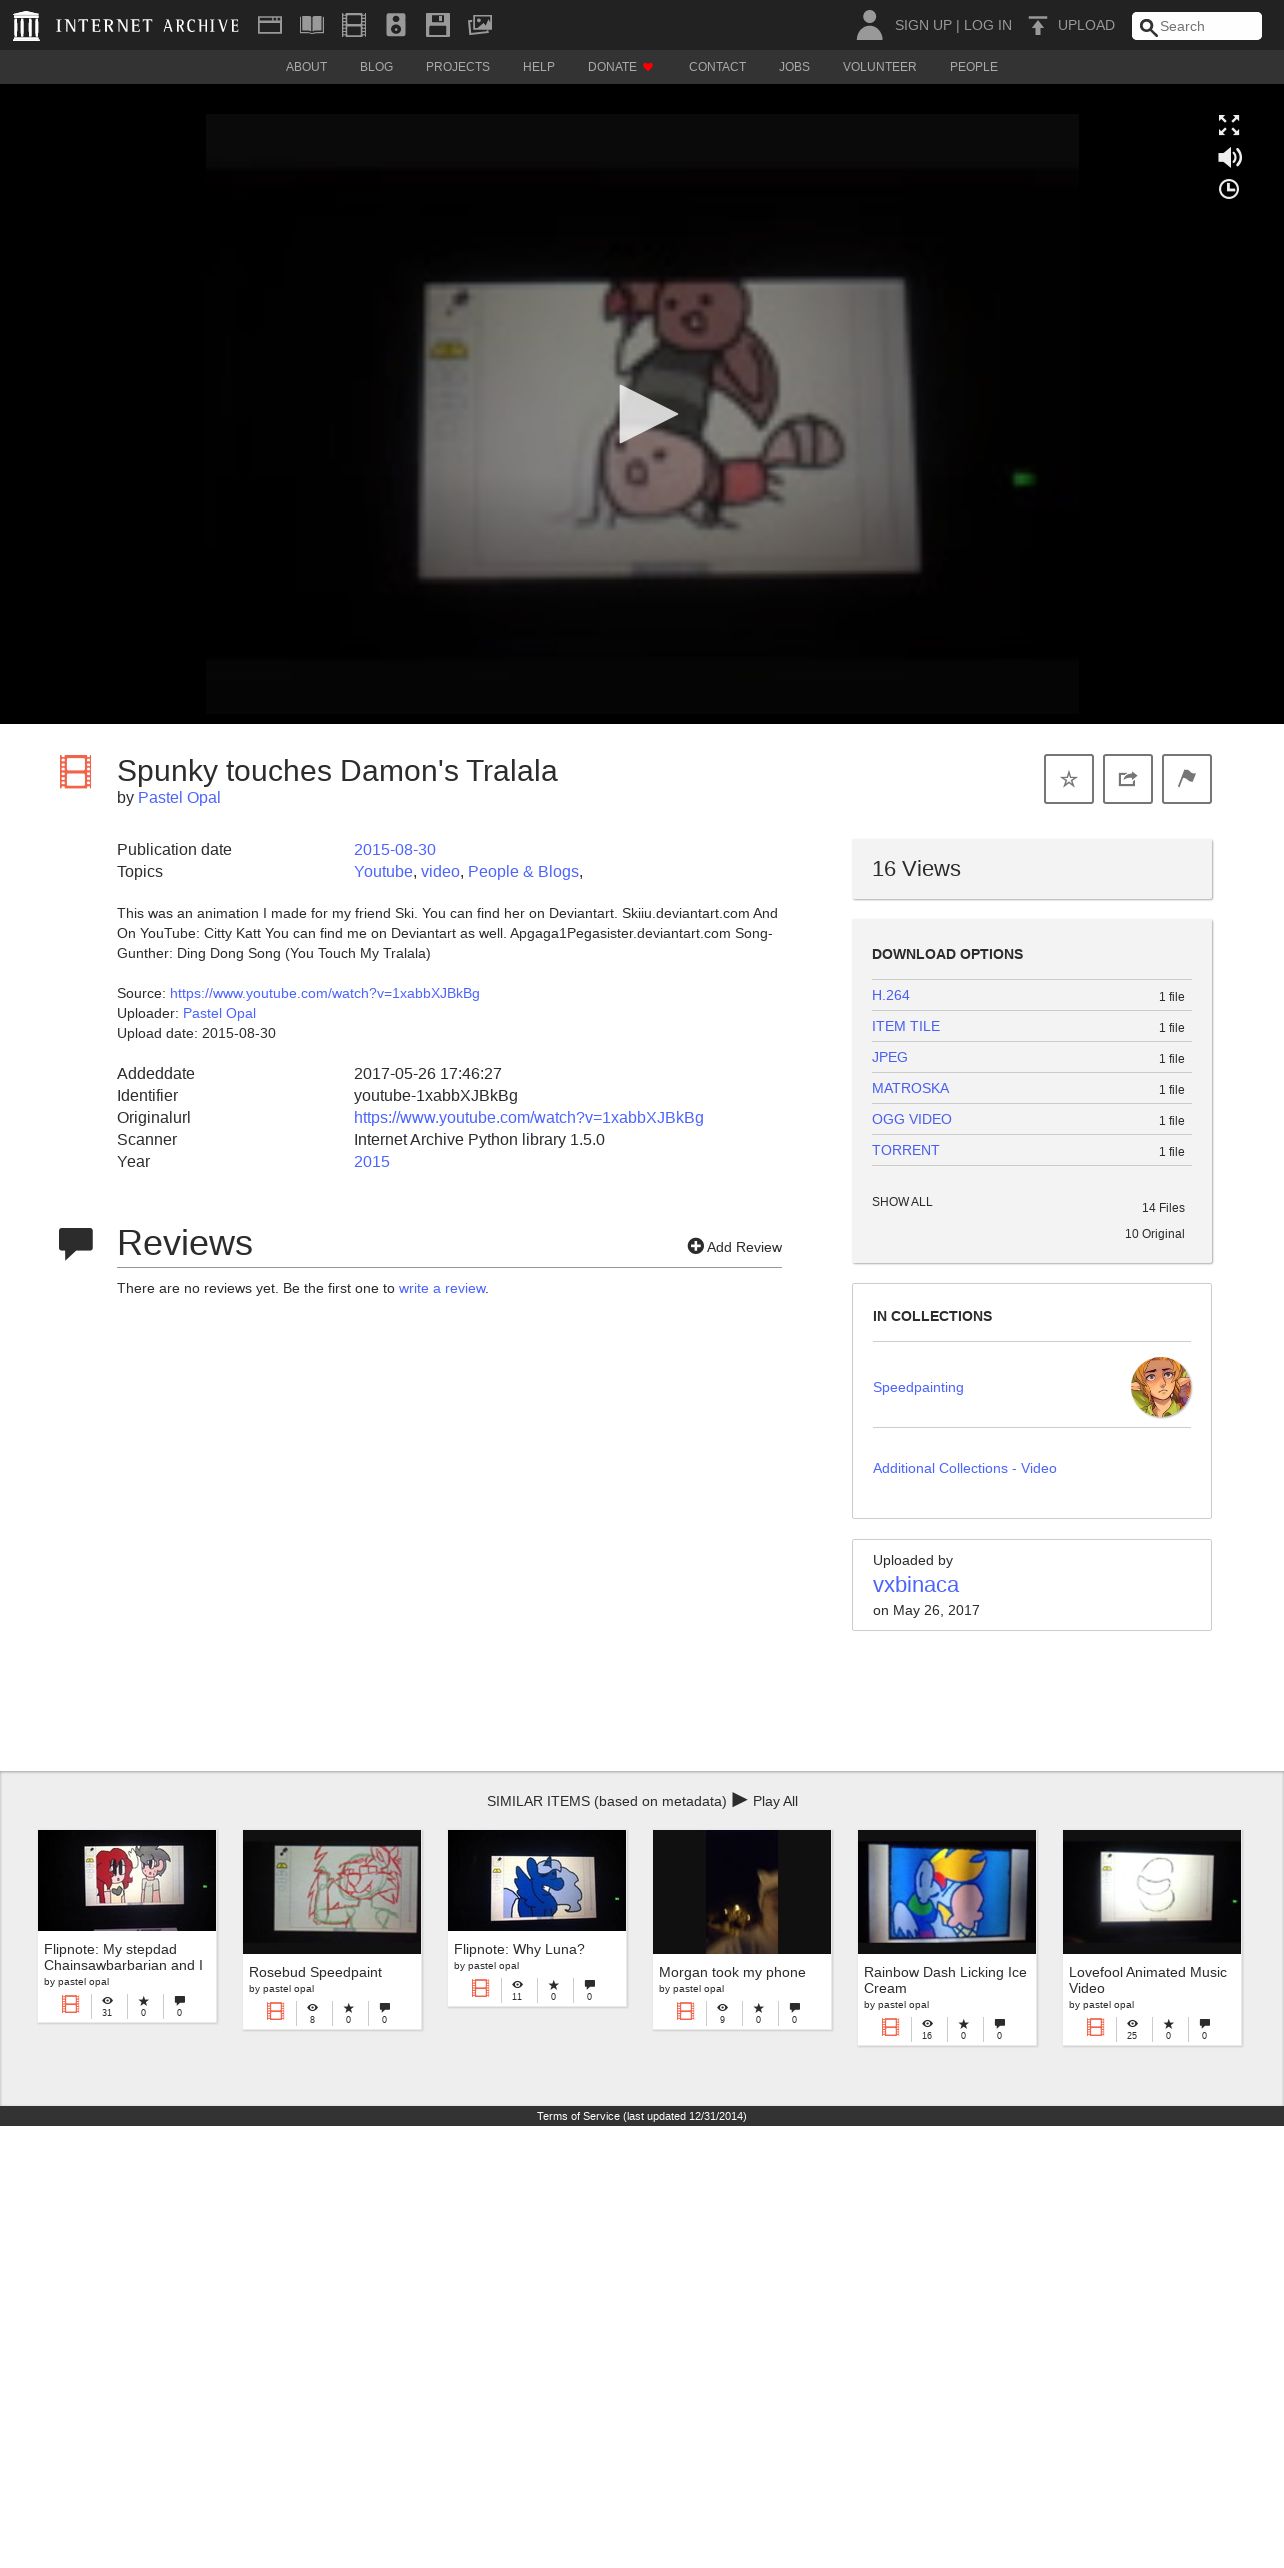This screenshot has width=1284, height=2568.
Task: Open uploader vxbinaca profile link
Action: (916, 1584)
